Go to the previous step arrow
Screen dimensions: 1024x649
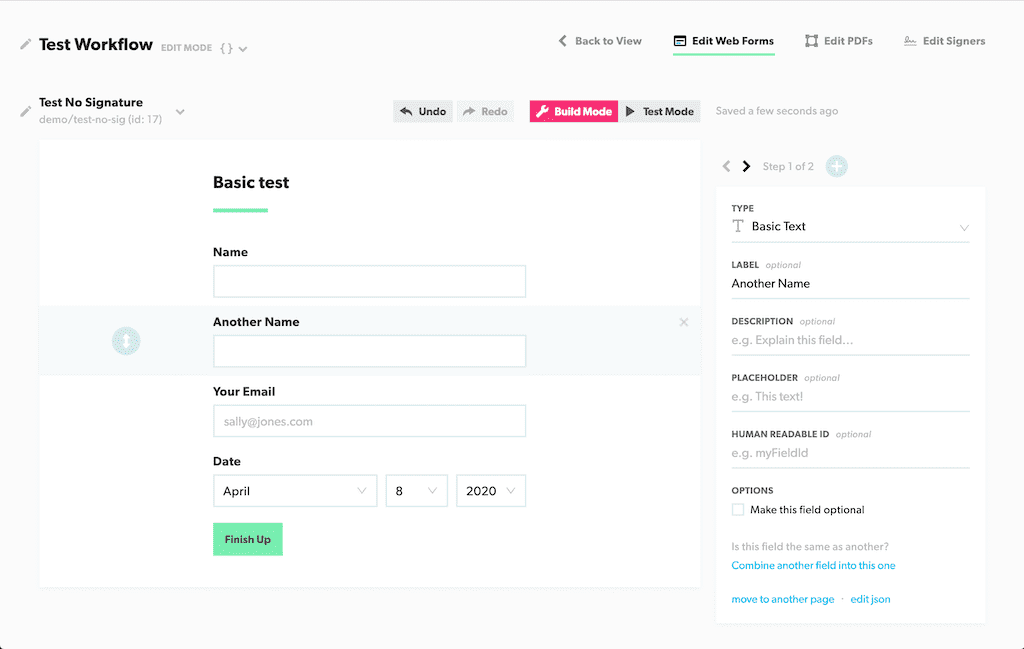coord(726,166)
